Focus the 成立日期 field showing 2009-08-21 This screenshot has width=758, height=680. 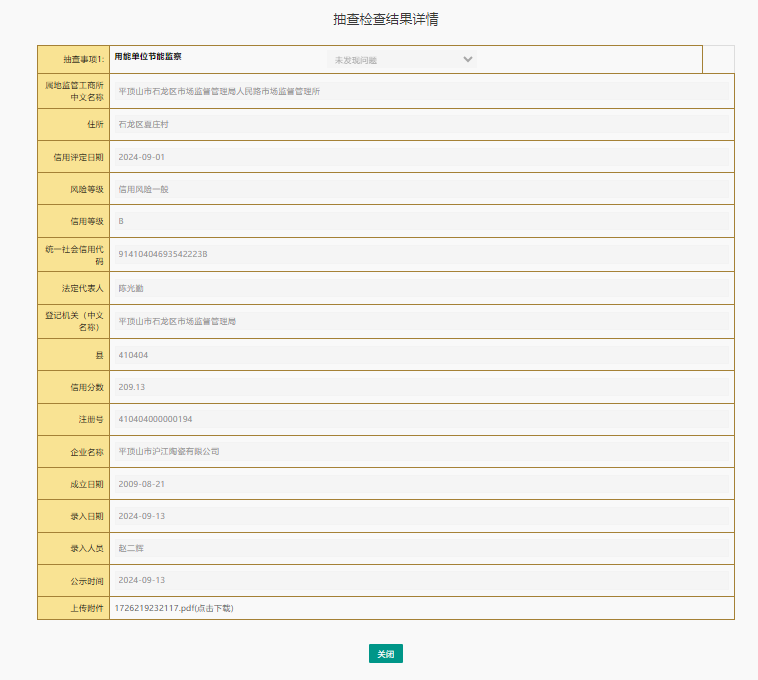(421, 484)
